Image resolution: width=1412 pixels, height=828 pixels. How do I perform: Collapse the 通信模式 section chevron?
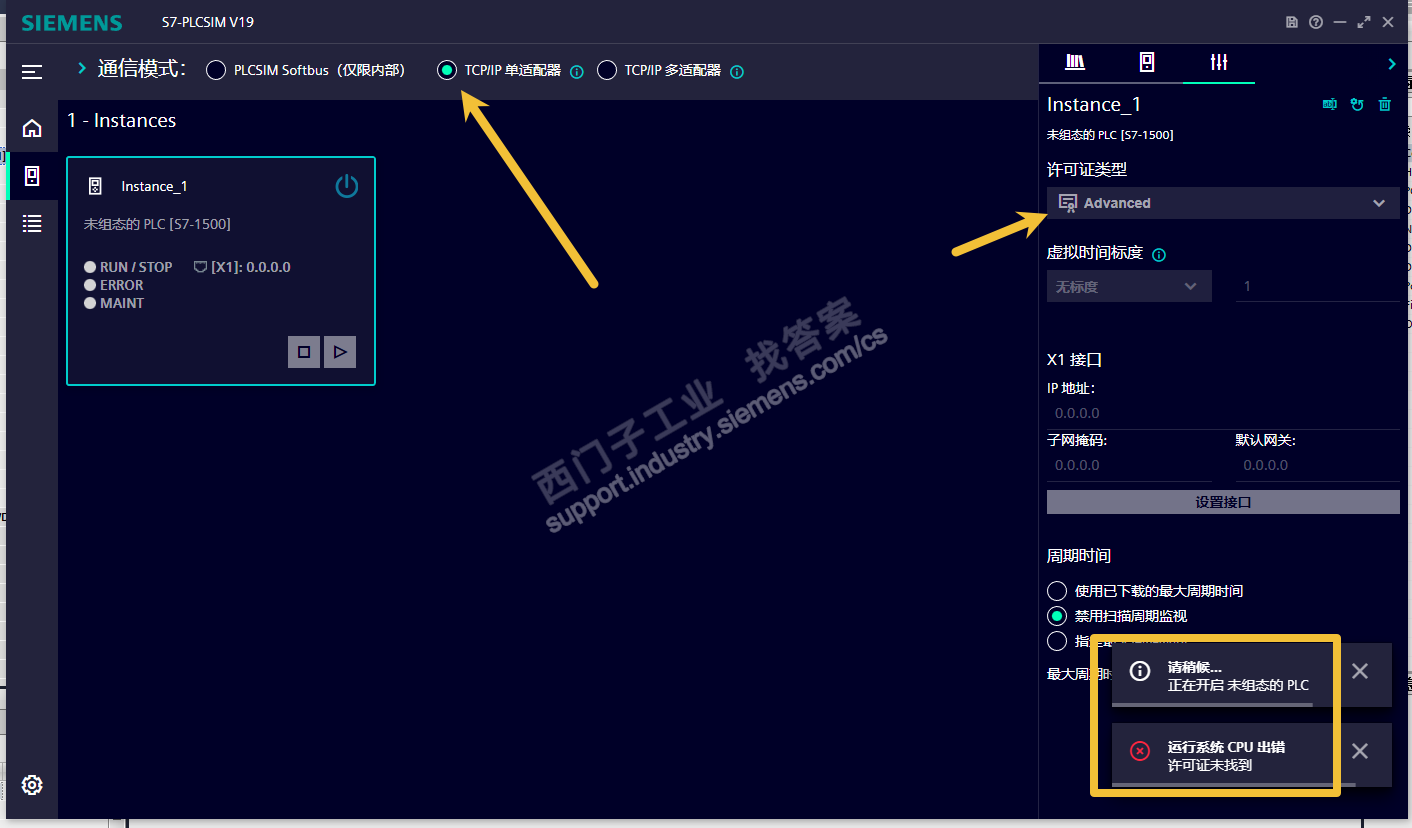(x=82, y=68)
